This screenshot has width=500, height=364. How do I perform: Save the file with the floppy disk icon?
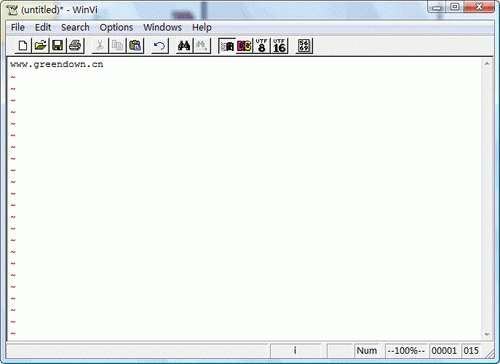(58, 46)
